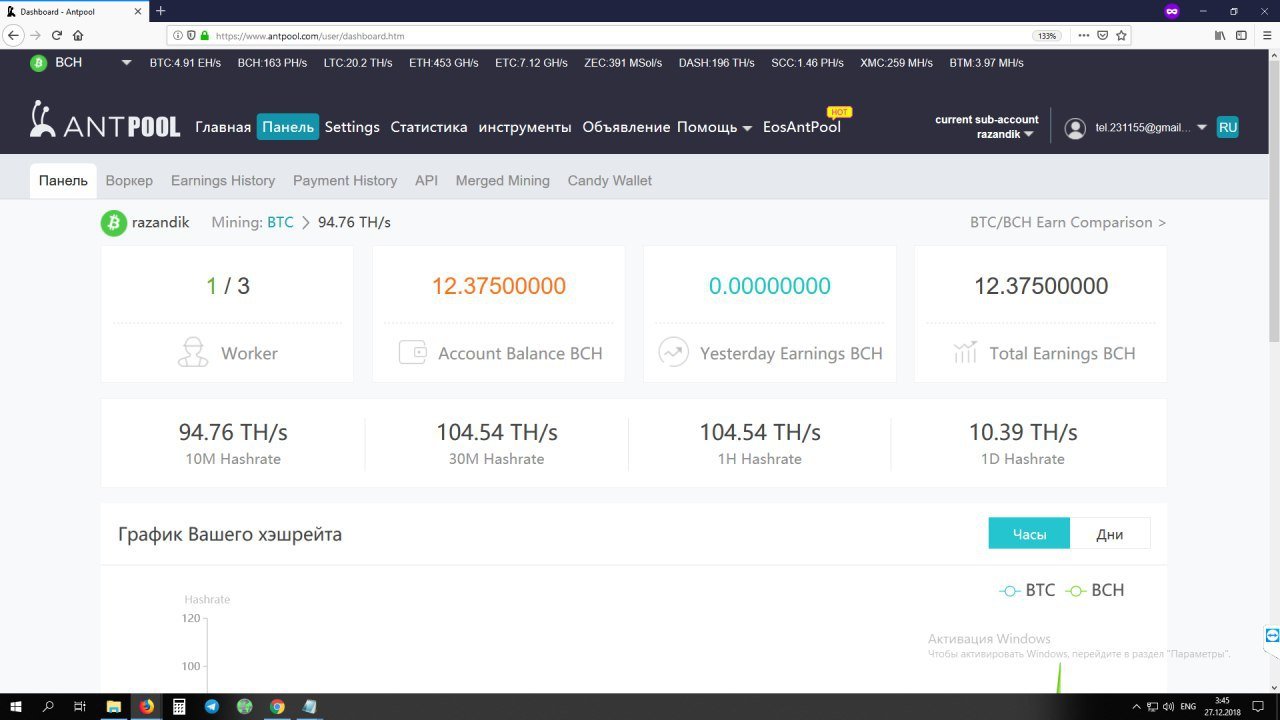
Task: Open Calculator from the taskbar
Action: [179, 706]
